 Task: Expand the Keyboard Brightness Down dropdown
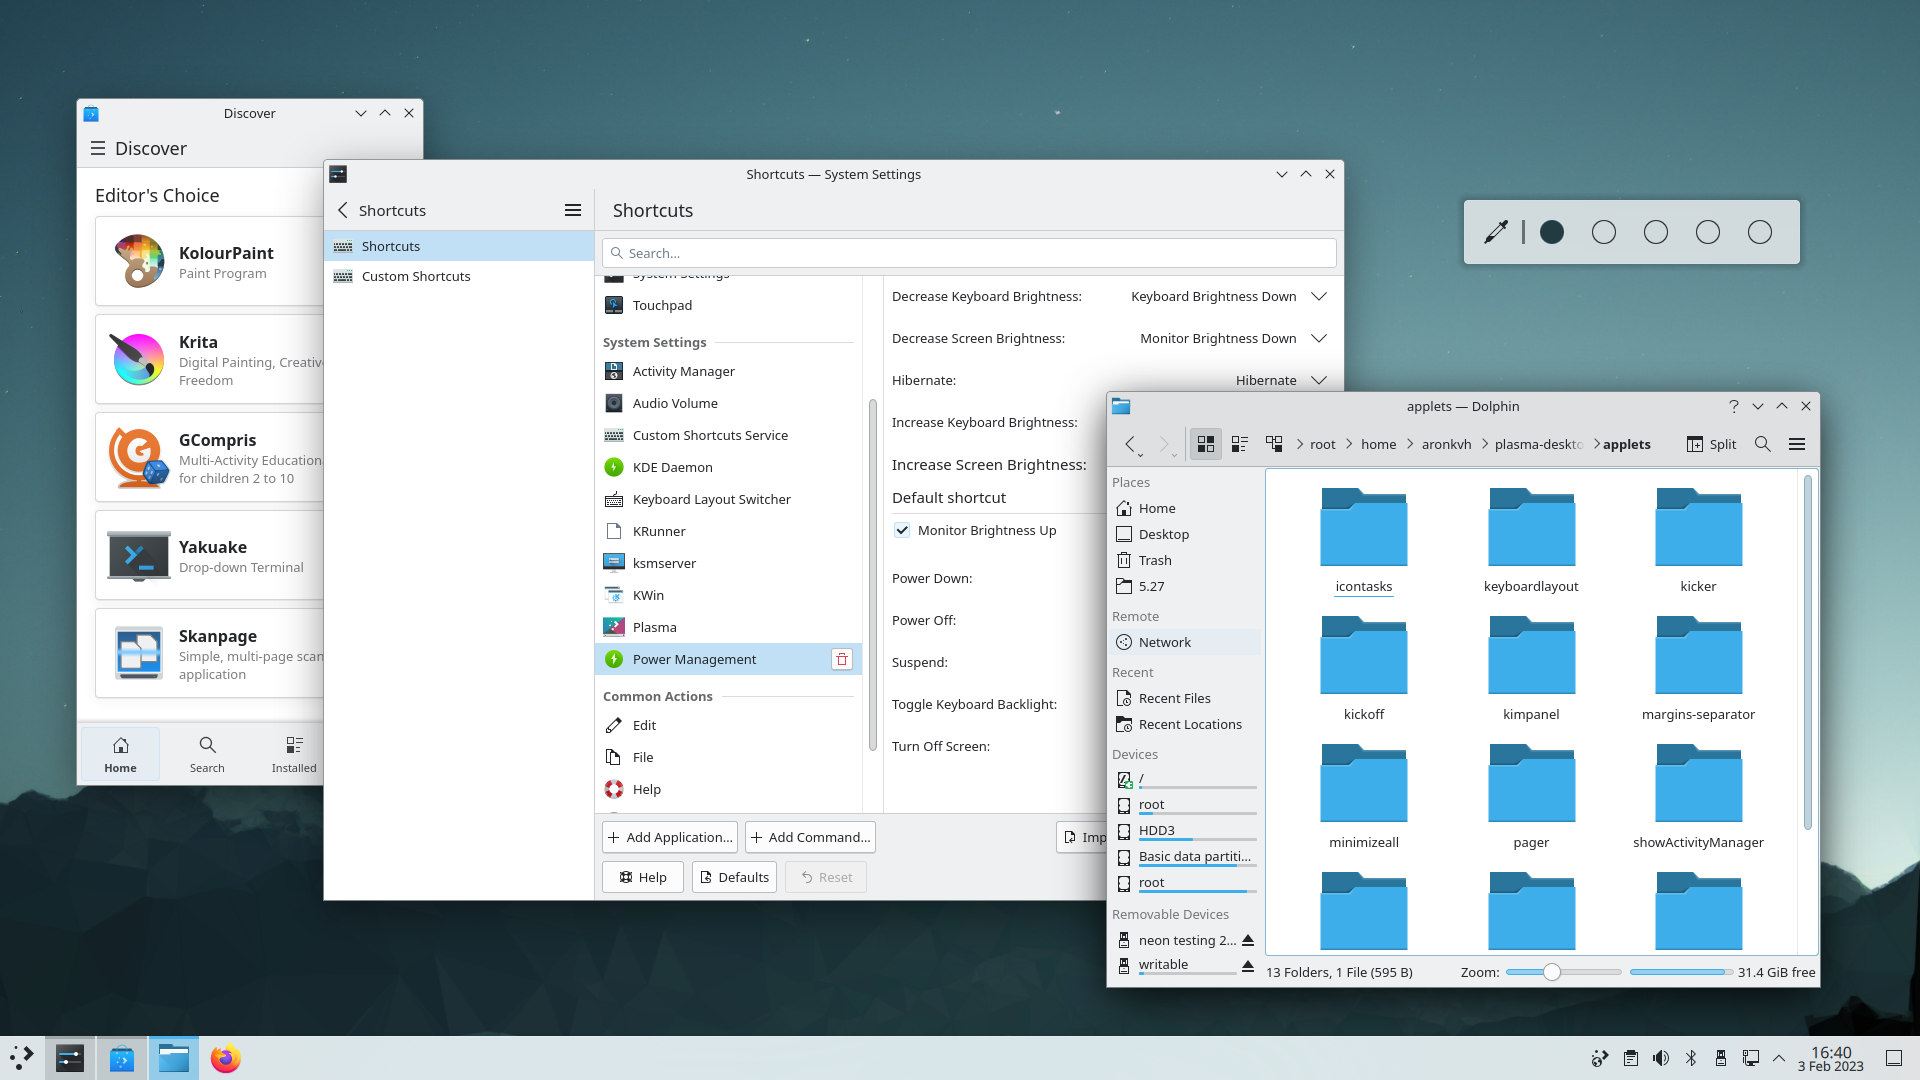(1317, 295)
